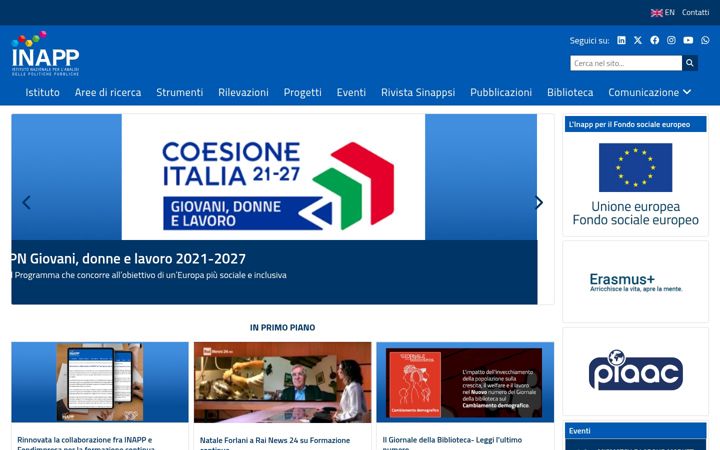Open 'L'Inapp per il Fondo sociale europeo' header
Viewport: 720px width, 450px height.
636,124
